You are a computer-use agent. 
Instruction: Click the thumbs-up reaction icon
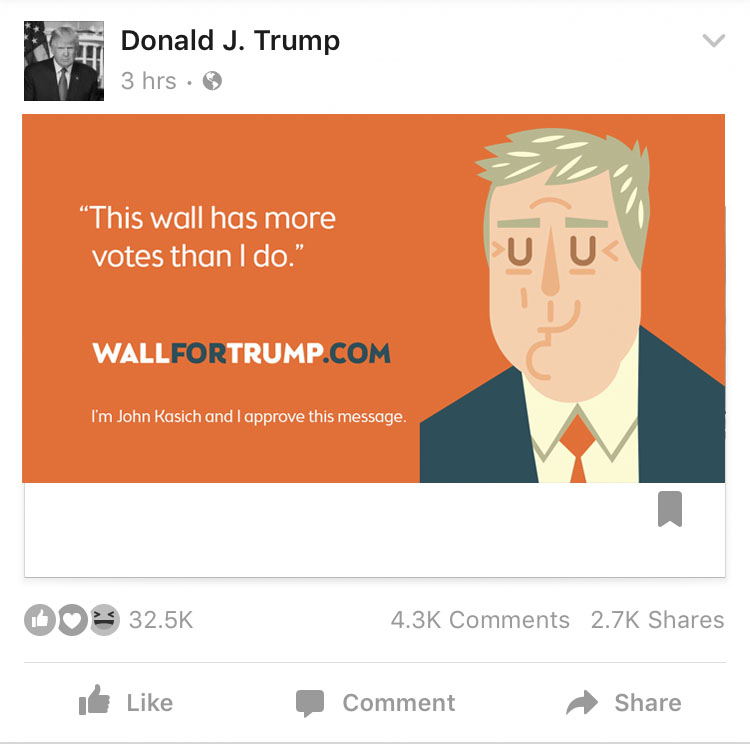tap(40, 620)
